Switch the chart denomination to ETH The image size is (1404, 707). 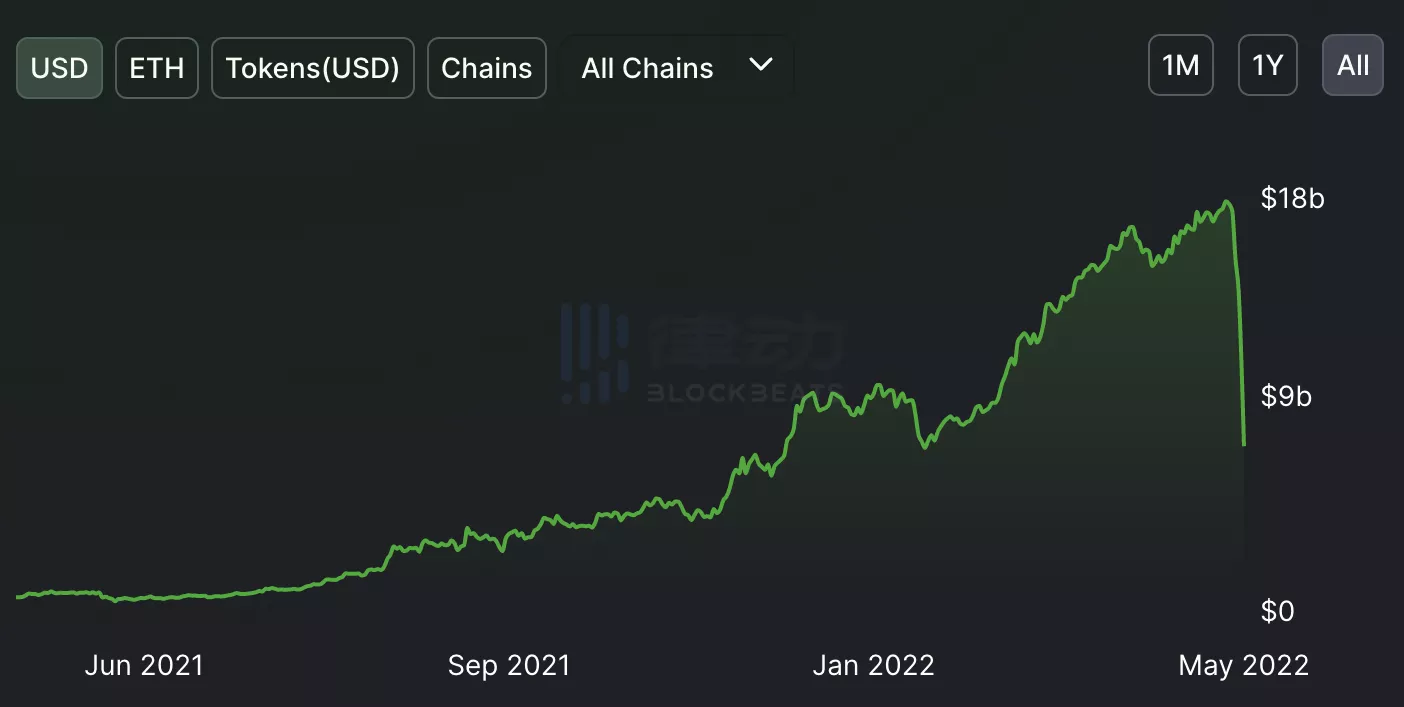(x=157, y=68)
